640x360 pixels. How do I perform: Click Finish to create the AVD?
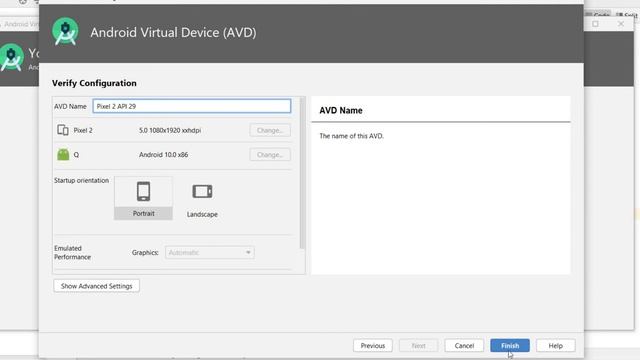pyautogui.click(x=510, y=345)
